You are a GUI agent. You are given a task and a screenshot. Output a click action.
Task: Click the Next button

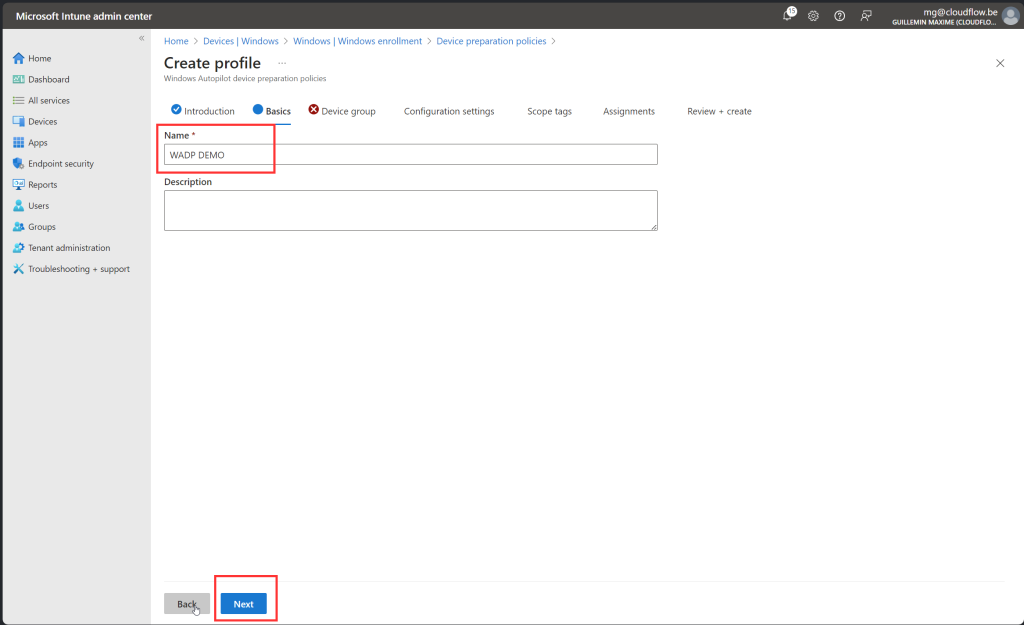[x=244, y=603]
